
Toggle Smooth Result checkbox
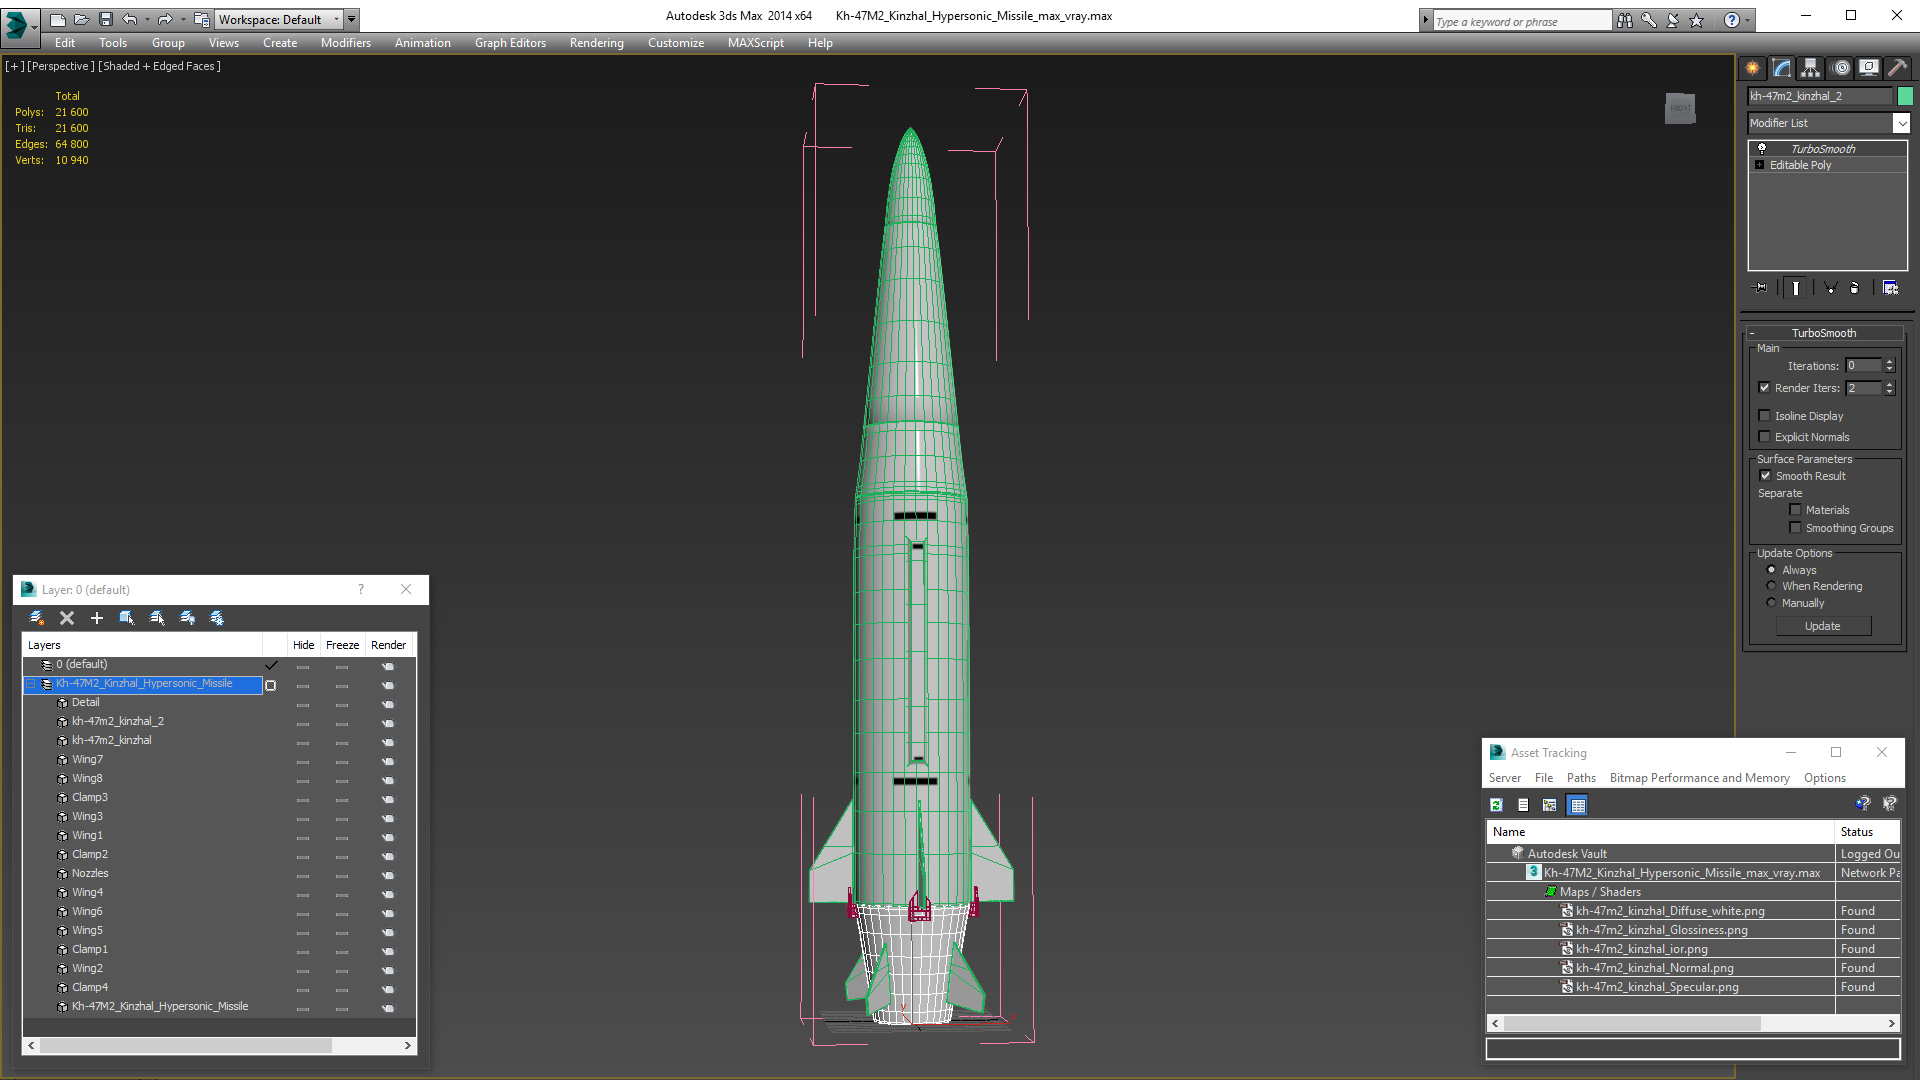tap(1765, 476)
